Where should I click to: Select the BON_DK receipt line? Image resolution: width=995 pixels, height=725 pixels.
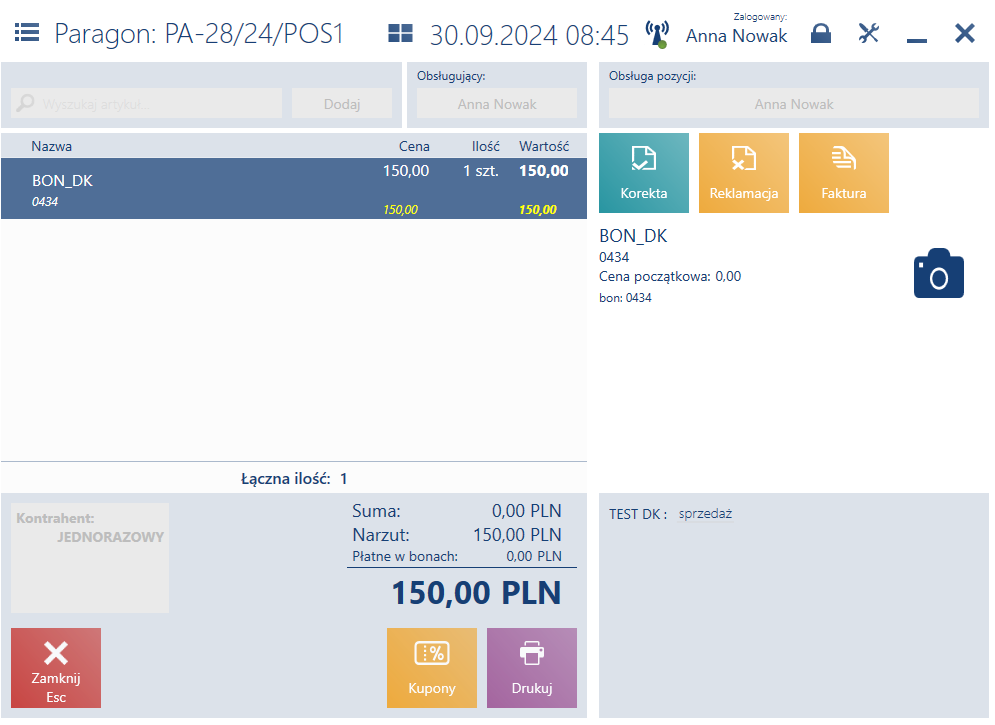pyautogui.click(x=294, y=188)
